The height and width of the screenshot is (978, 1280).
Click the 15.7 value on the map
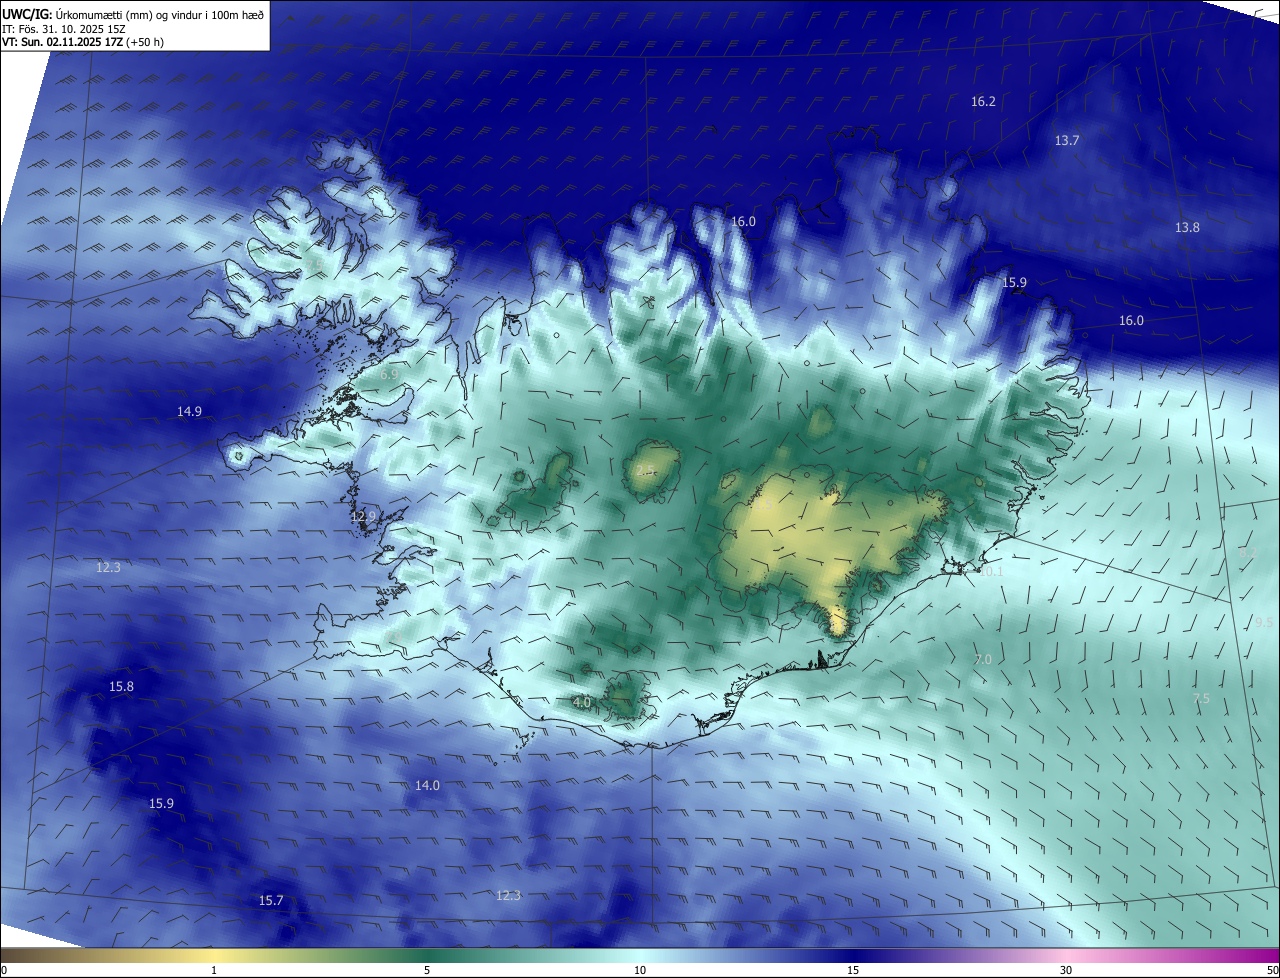[x=271, y=901]
